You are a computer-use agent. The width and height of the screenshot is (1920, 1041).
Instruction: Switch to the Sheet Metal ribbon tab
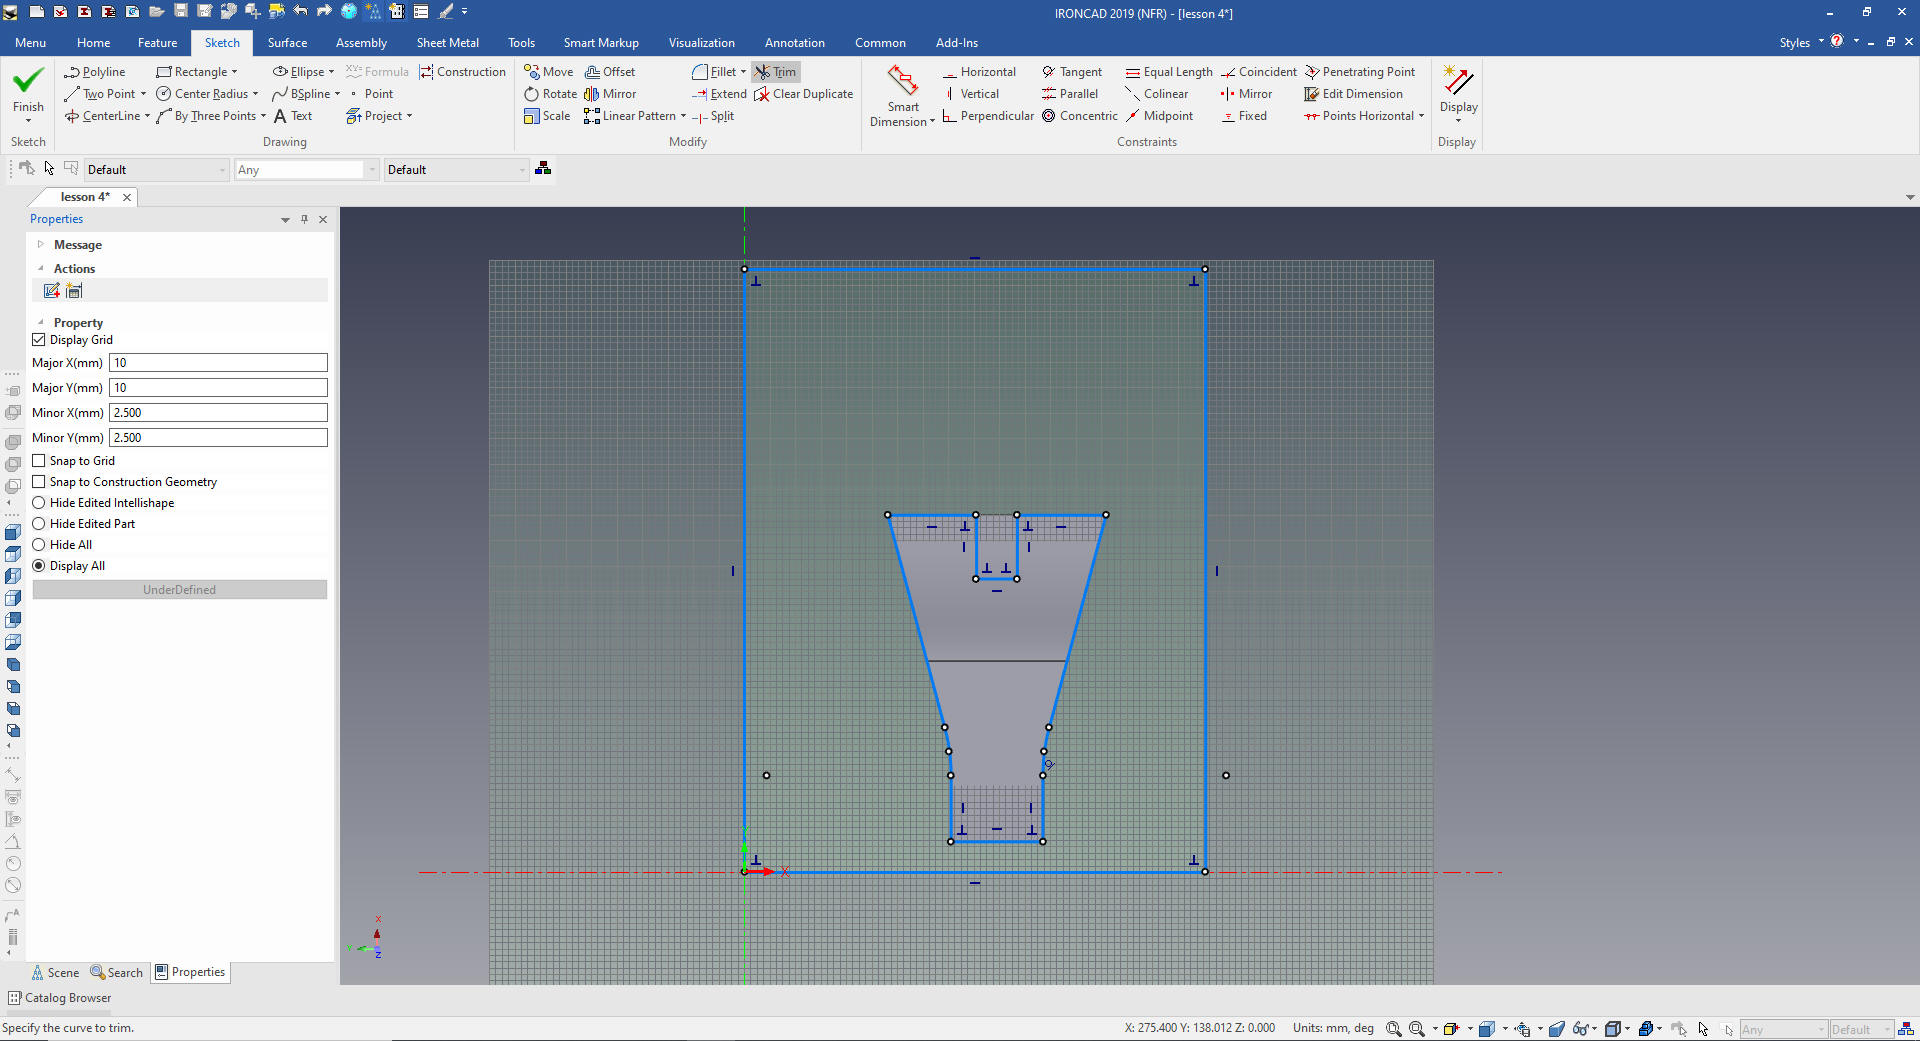click(x=447, y=43)
